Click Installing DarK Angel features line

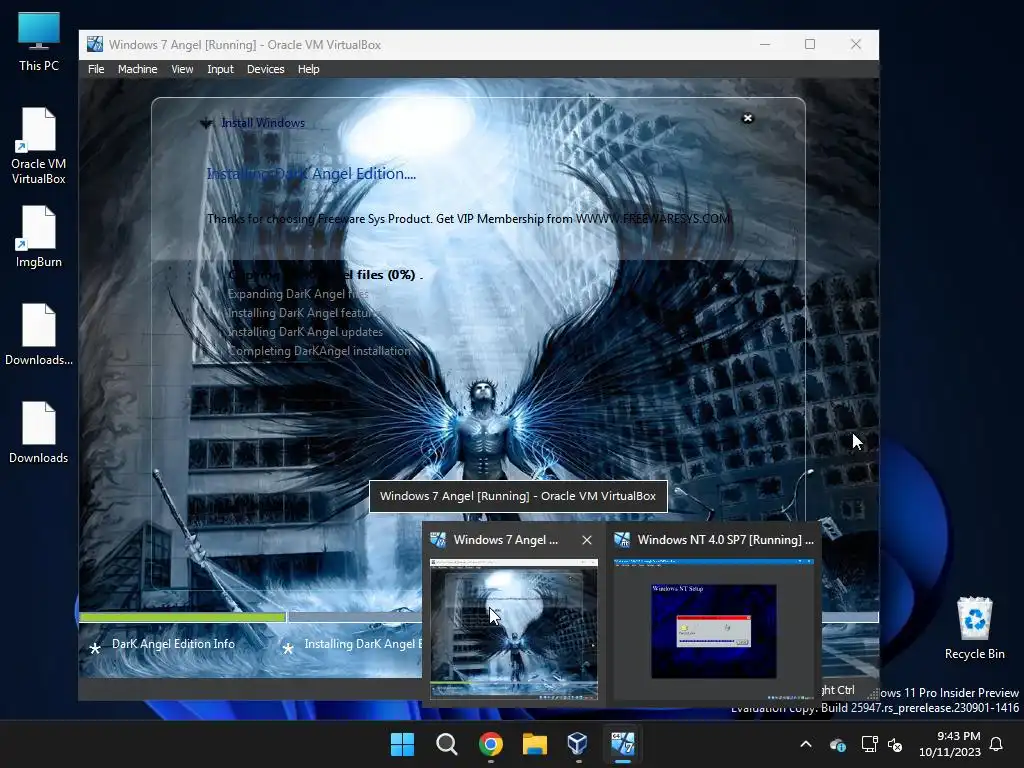pyautogui.click(x=302, y=313)
